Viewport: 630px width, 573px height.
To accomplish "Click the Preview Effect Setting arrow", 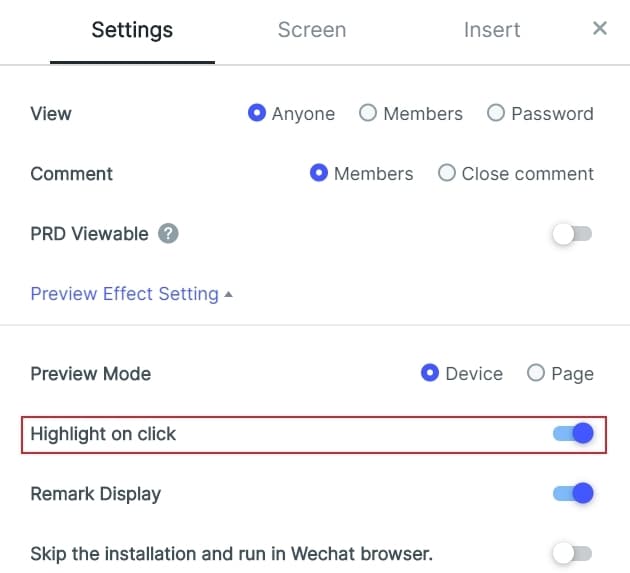I will (229, 294).
